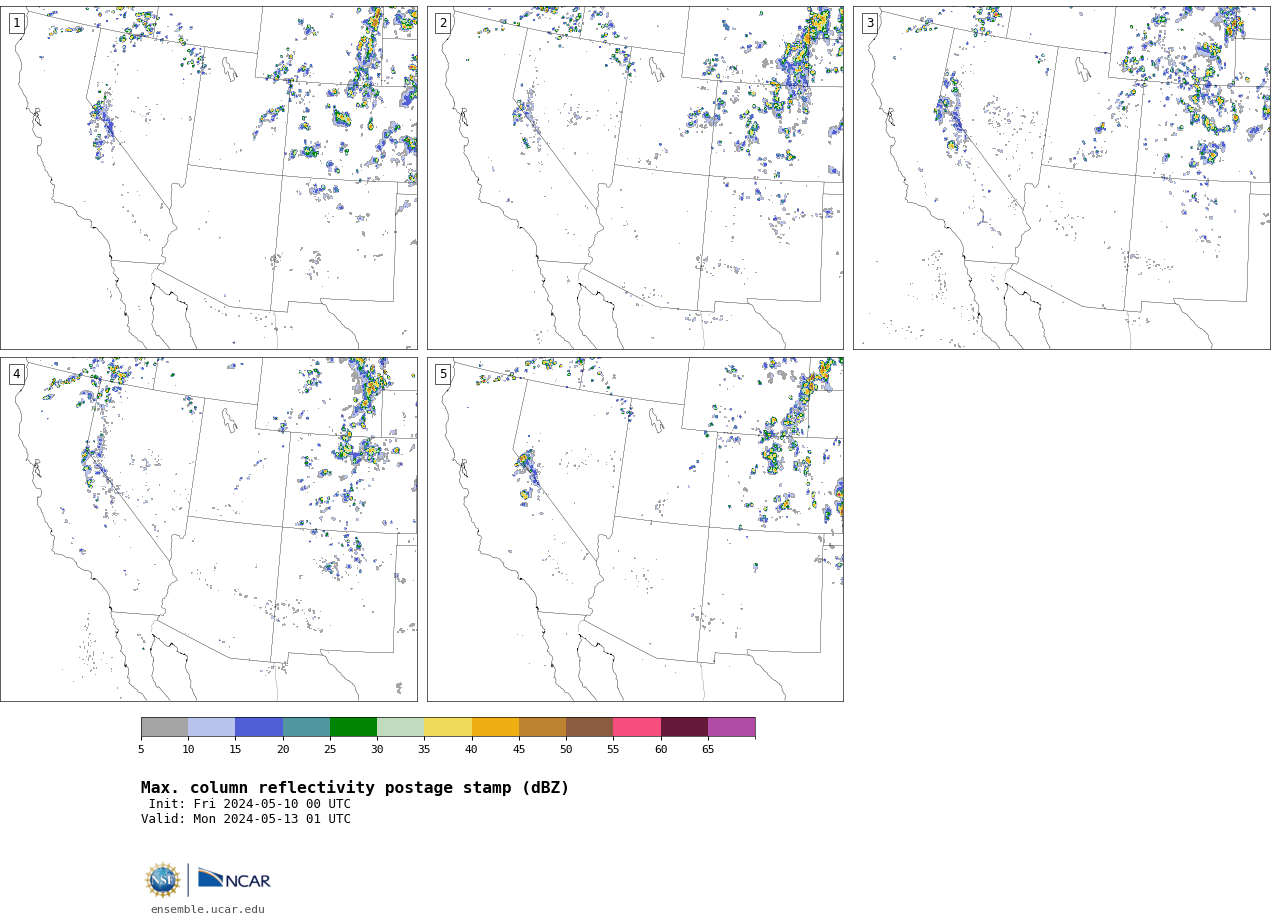Click the Init: Fri 2024-05-10 00 UTC text
Image resolution: width=1280 pixels, height=920 pixels.
(250, 804)
